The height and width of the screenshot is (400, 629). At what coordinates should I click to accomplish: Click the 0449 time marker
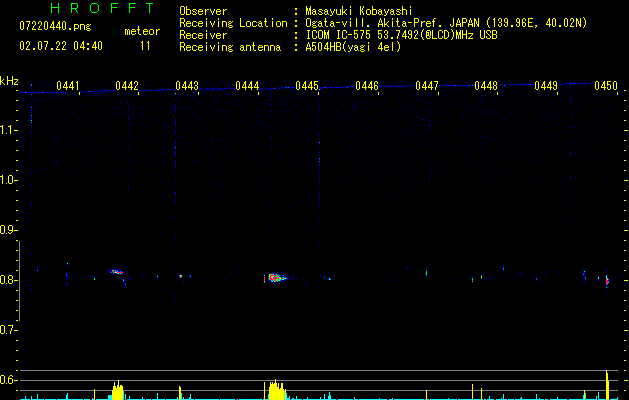pyautogui.click(x=546, y=86)
